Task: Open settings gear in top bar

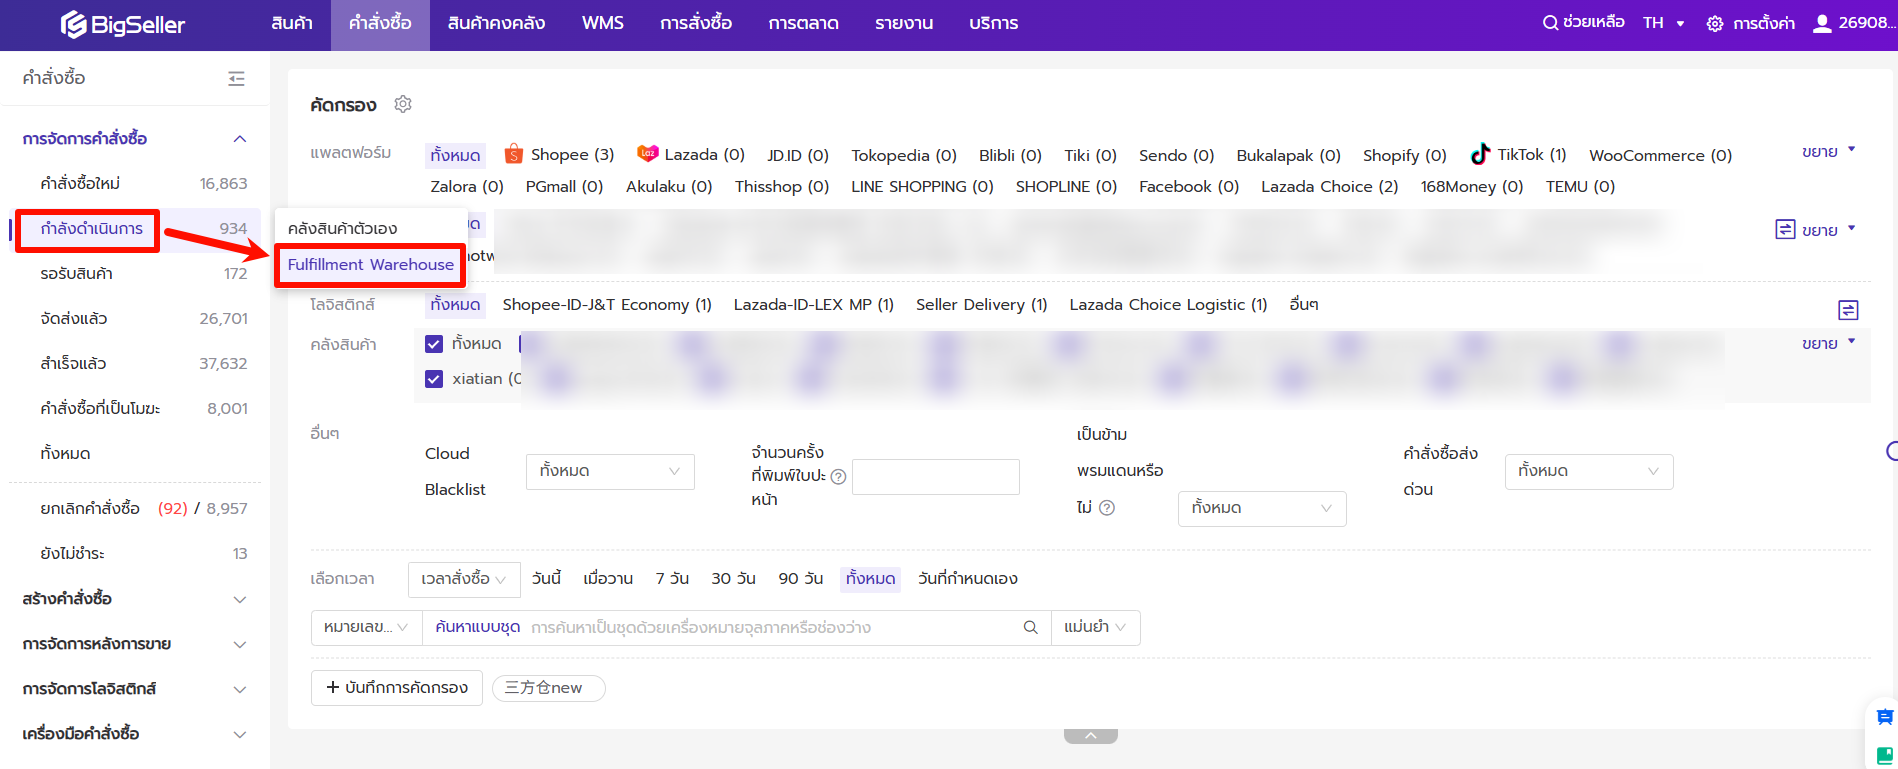Action: pos(1715,24)
